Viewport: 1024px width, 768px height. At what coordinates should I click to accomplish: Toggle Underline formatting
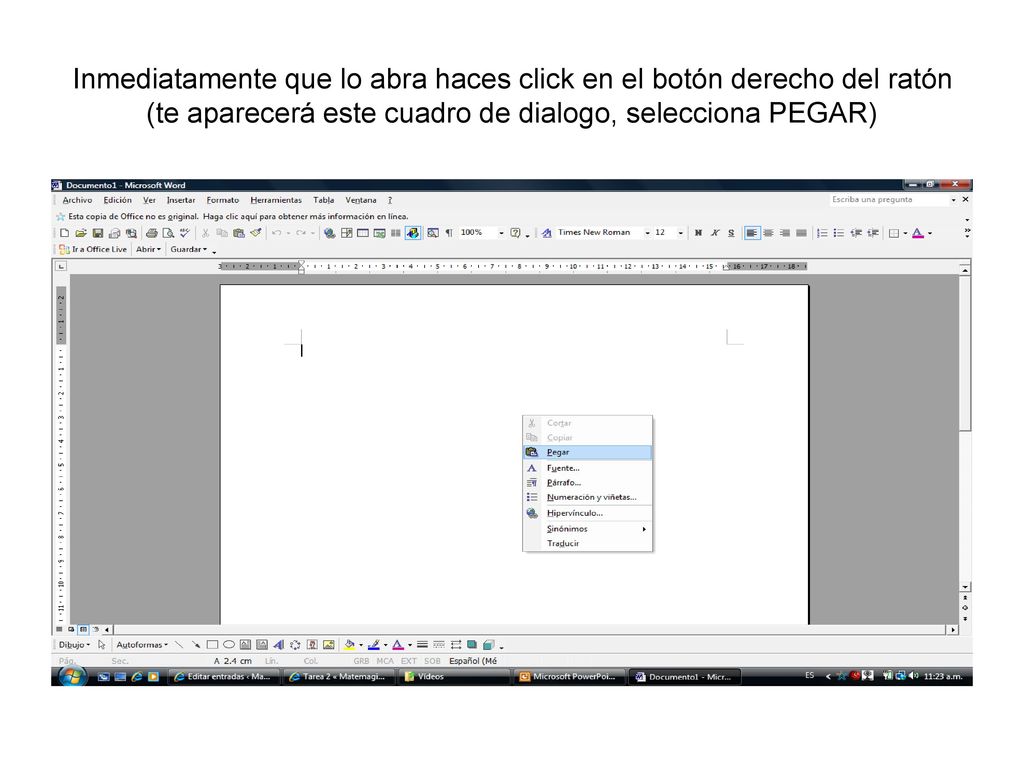tap(731, 233)
